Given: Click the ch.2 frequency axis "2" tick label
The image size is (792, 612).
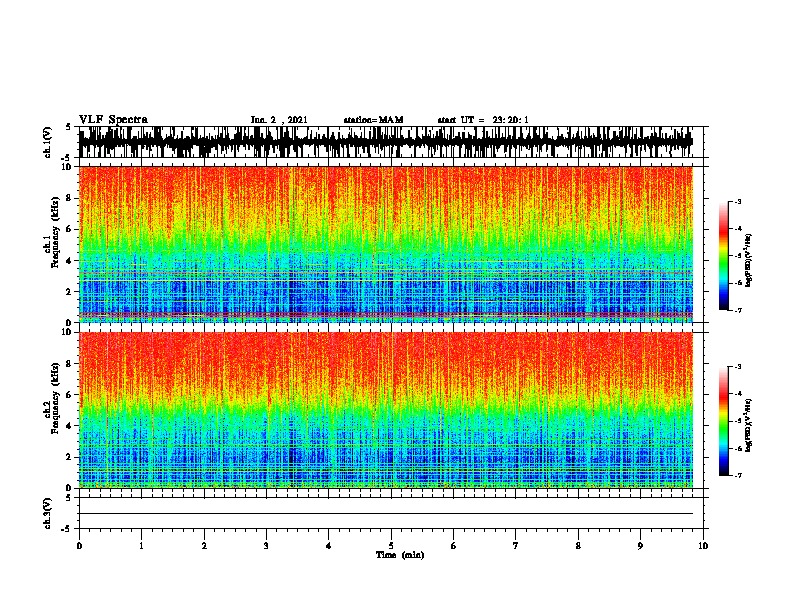Looking at the screenshot, I should pos(70,457).
